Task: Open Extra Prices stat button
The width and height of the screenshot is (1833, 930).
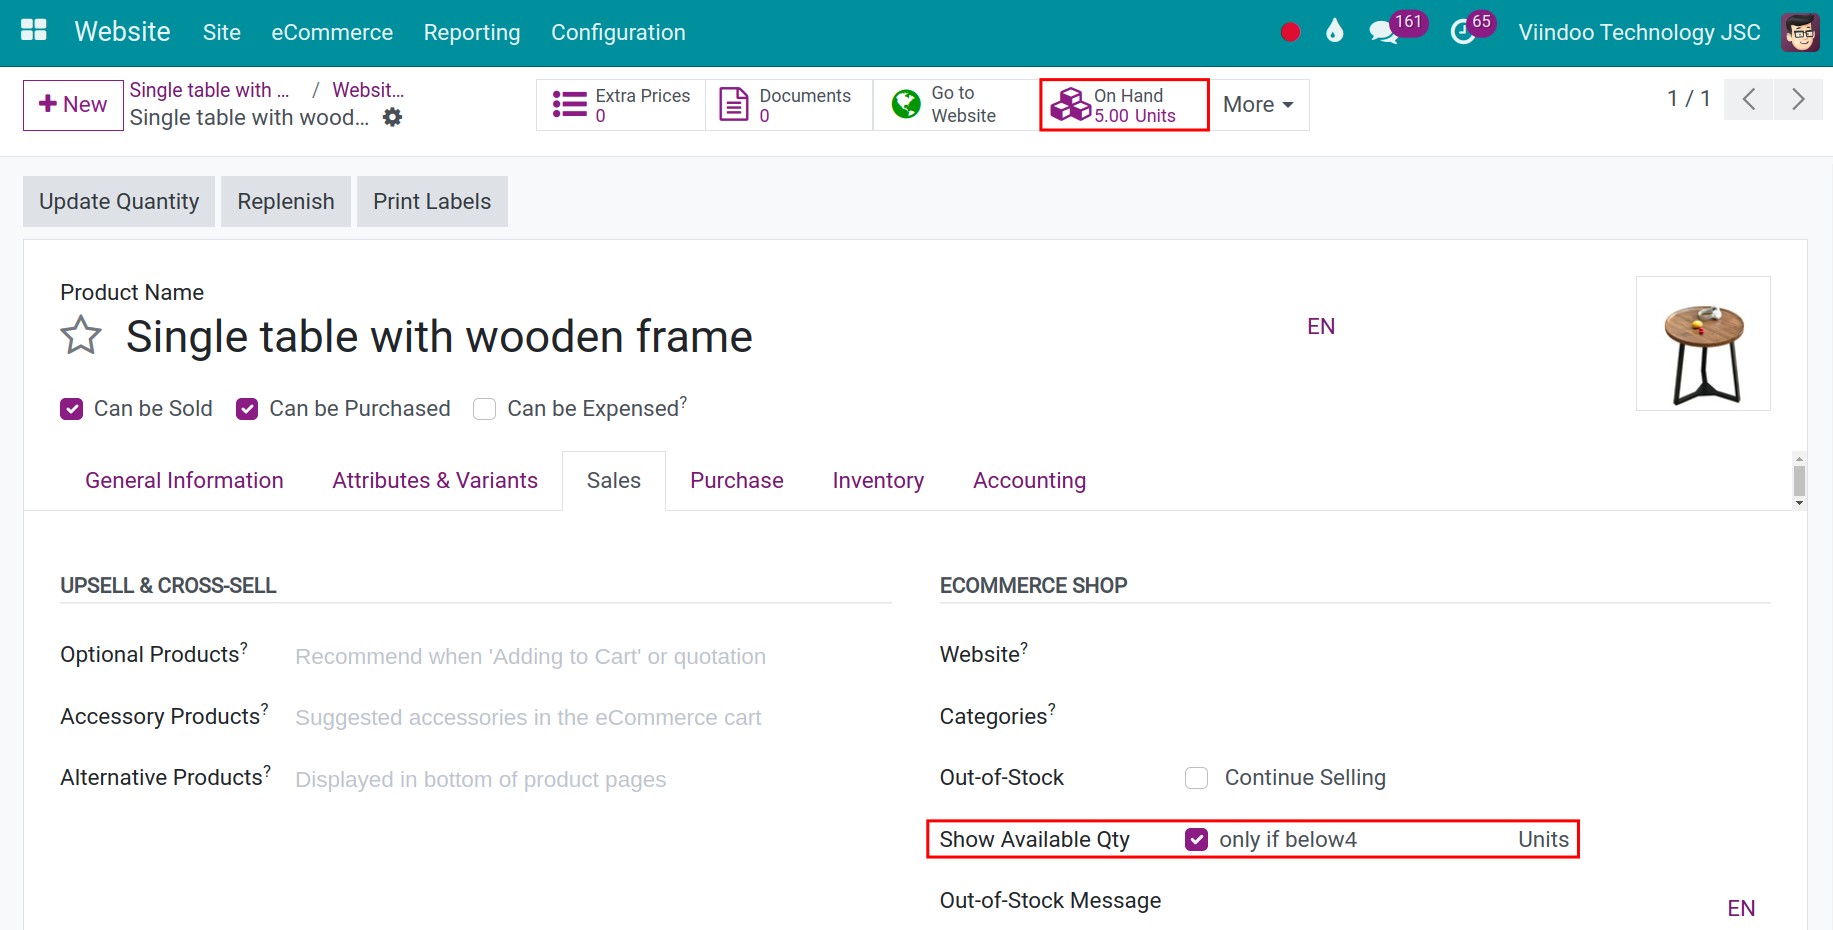Action: [x=621, y=105]
